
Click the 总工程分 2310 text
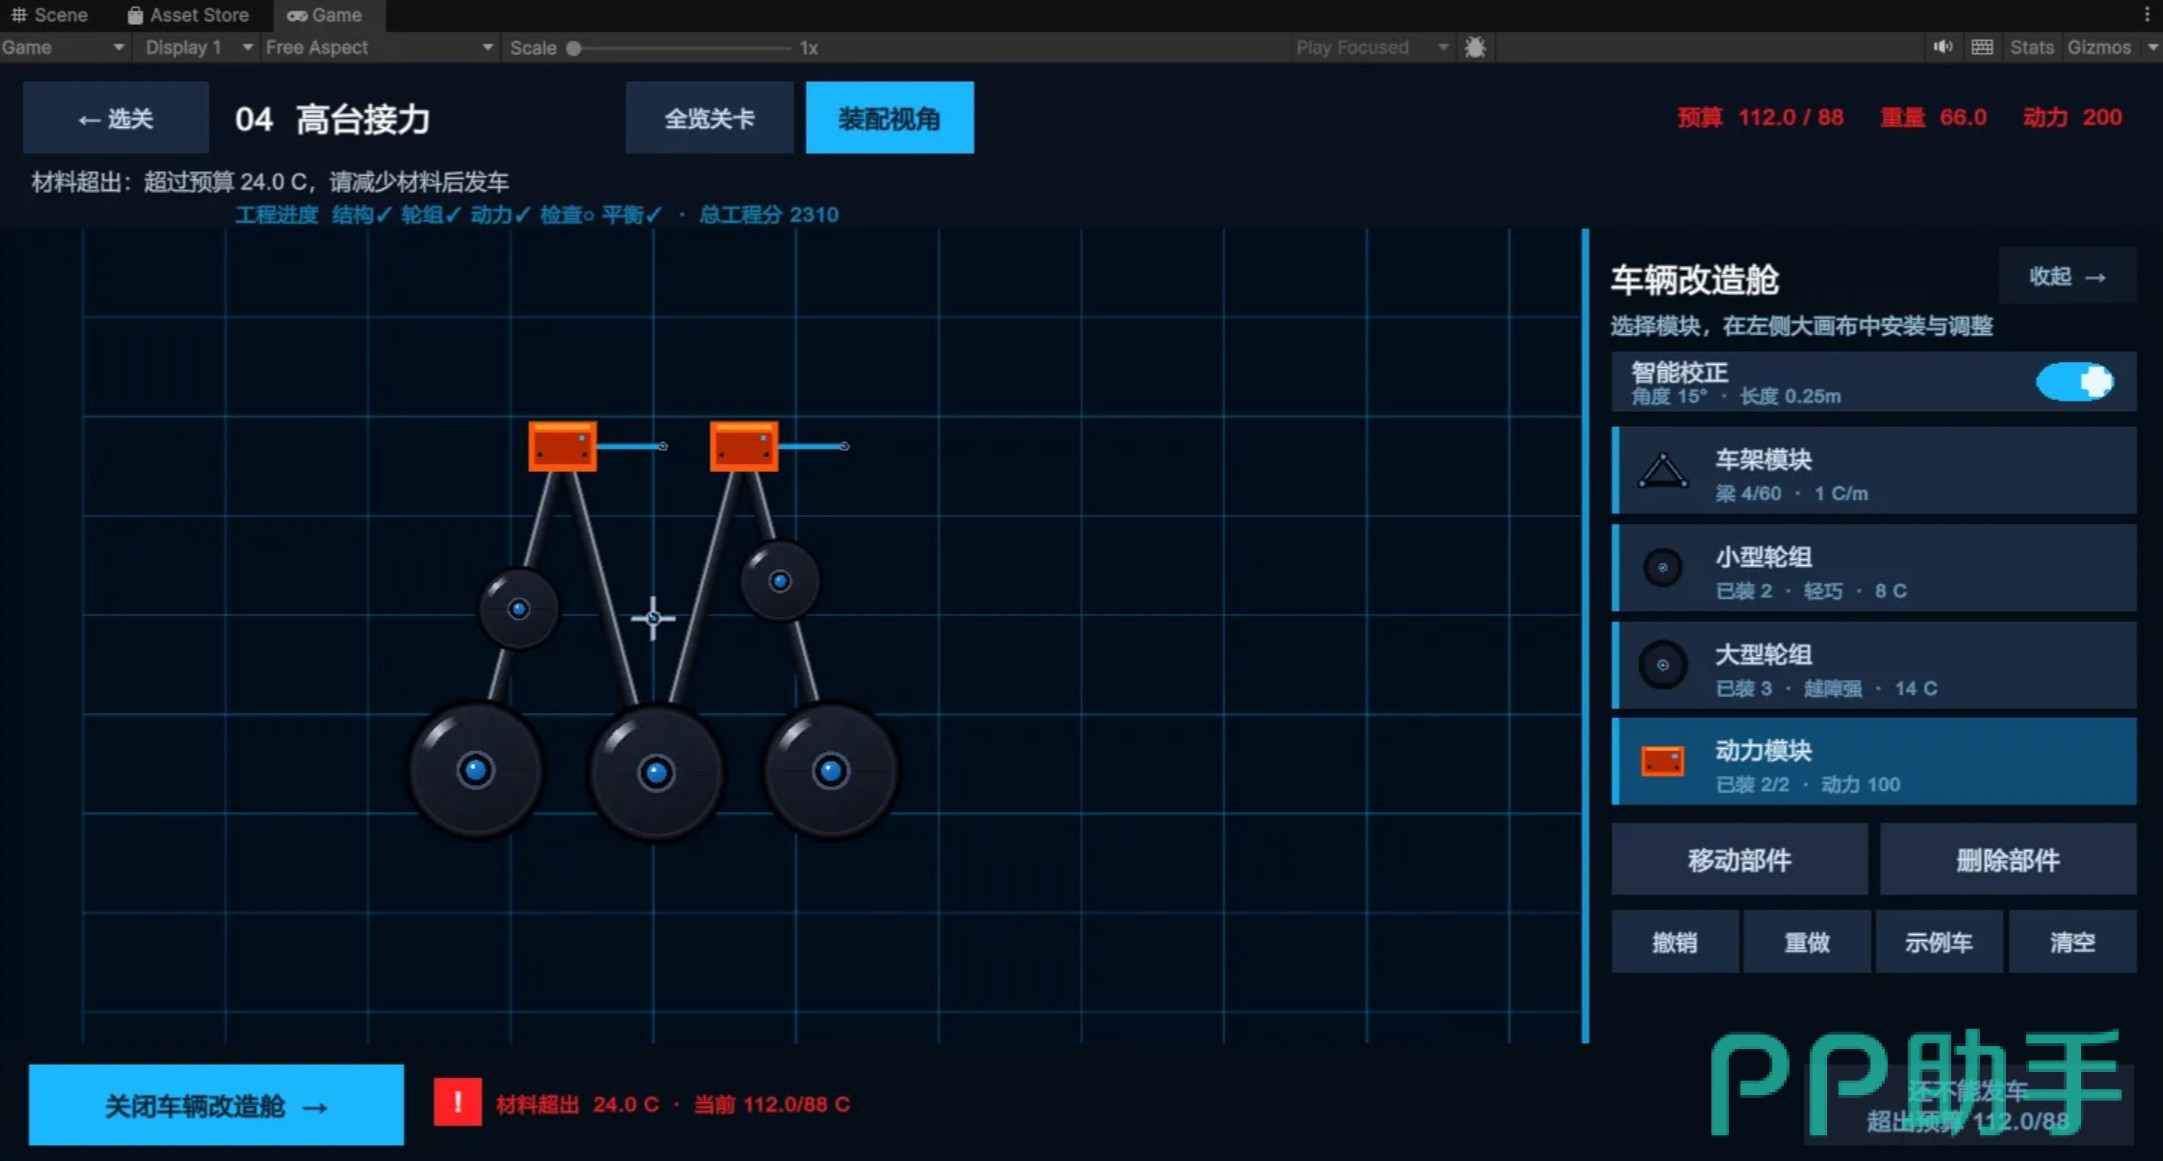click(768, 214)
